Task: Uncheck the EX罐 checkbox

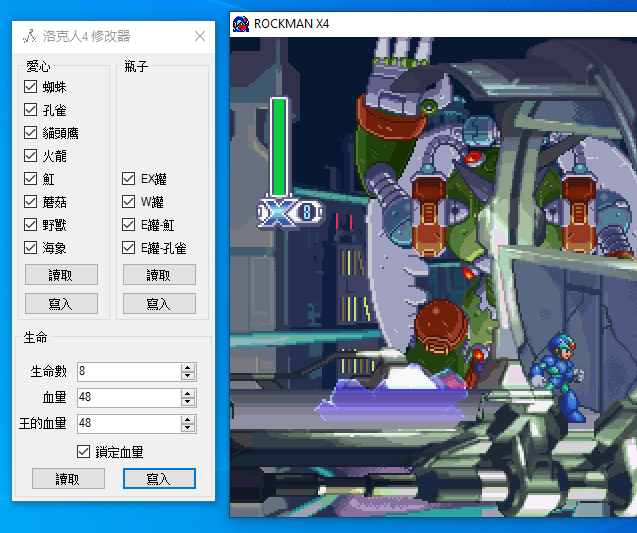Action: click(x=128, y=179)
